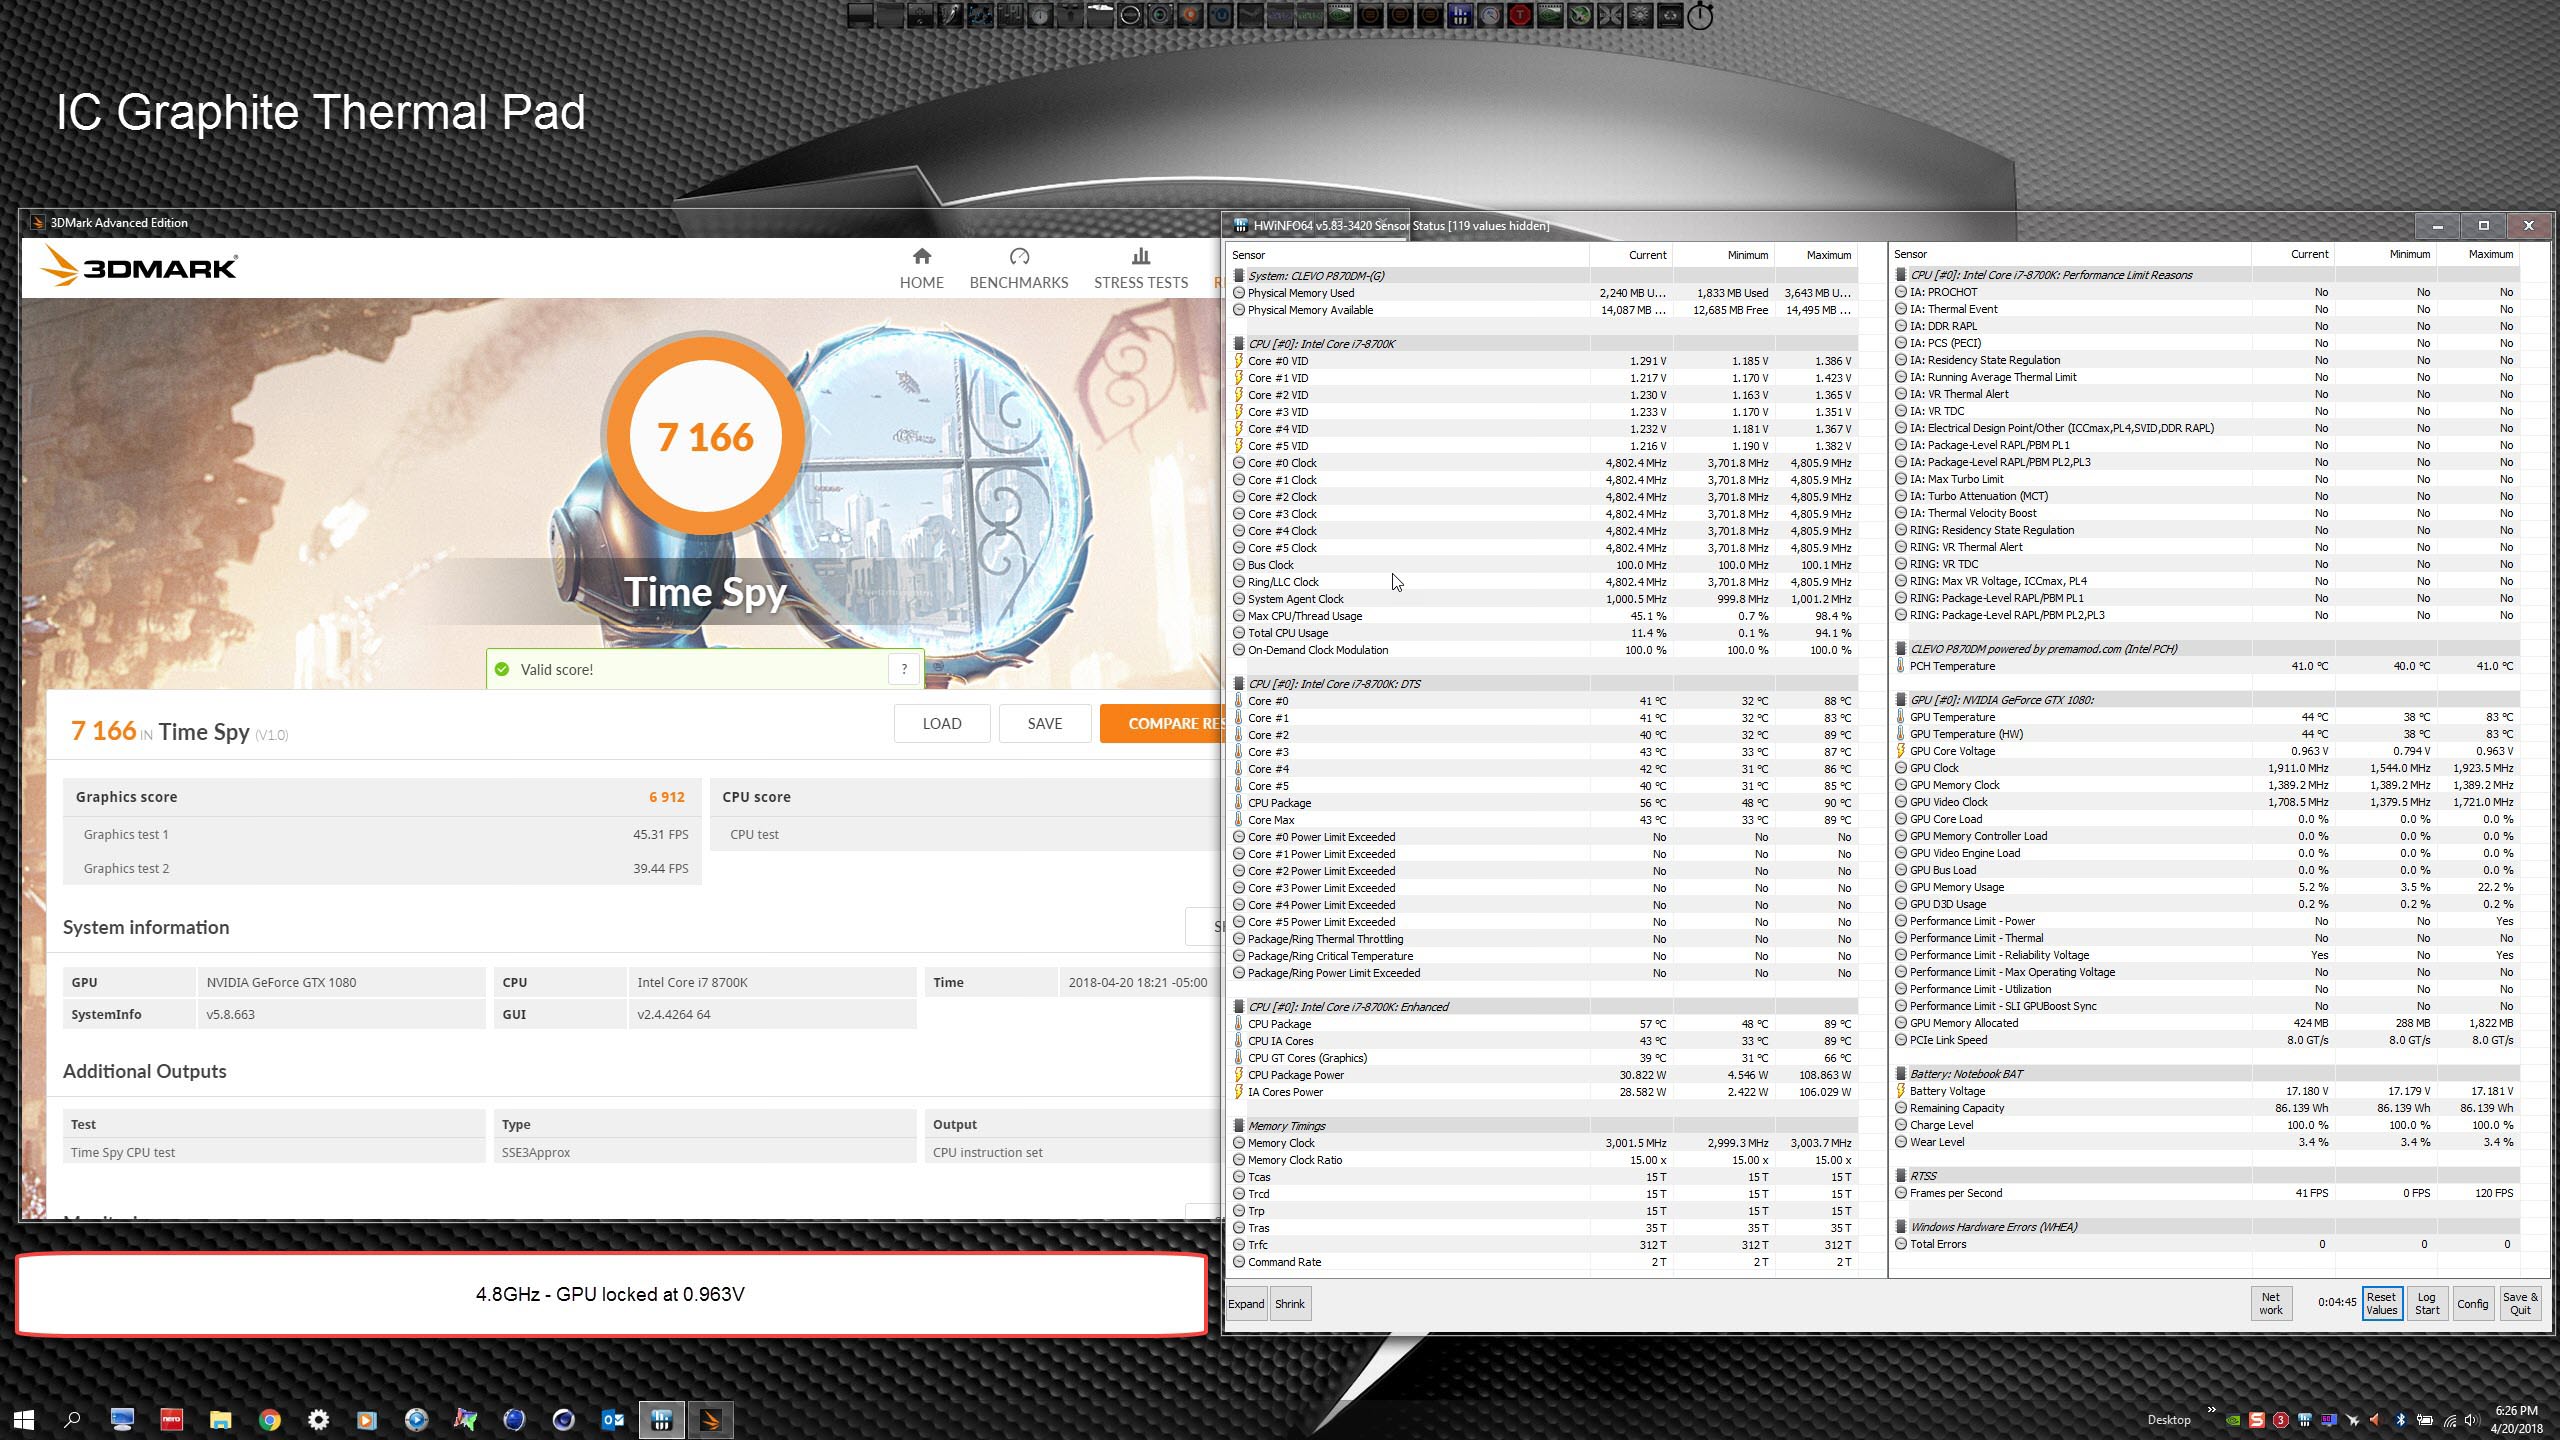Viewport: 2560px width, 1440px height.
Task: Expand the Desktop toolbar chevron on taskbar
Action: coord(2211,1411)
